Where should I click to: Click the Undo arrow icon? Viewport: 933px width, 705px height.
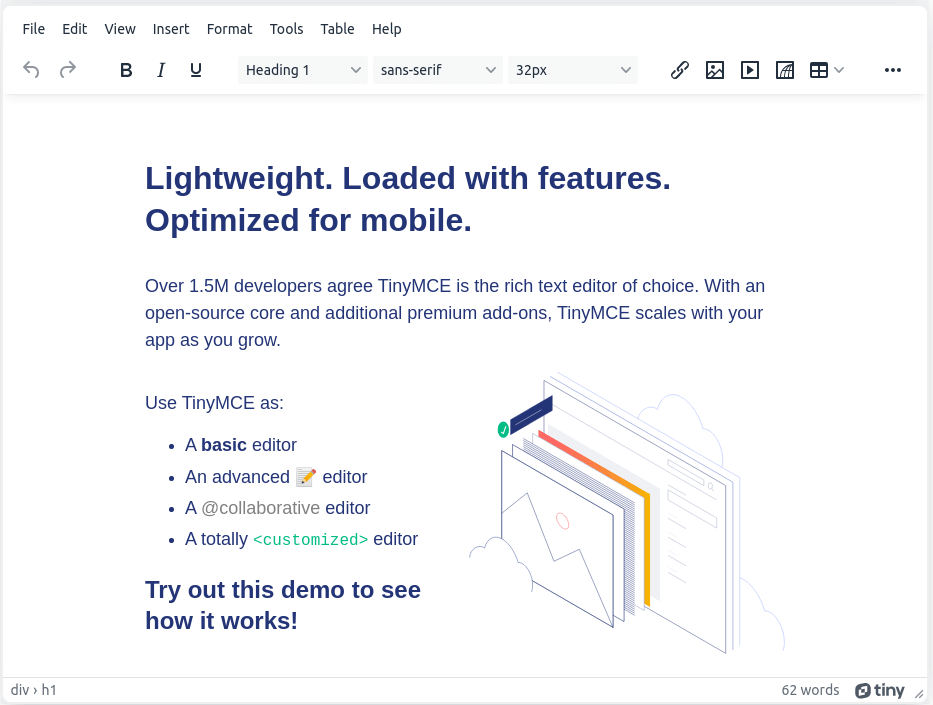click(31, 70)
